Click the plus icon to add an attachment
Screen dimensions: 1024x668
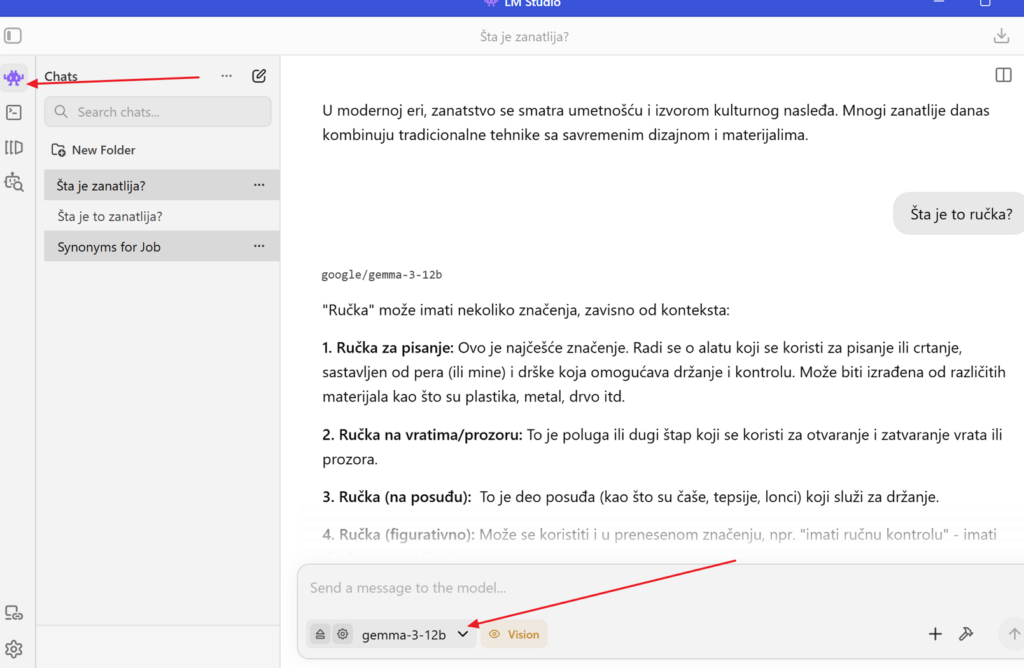935,634
